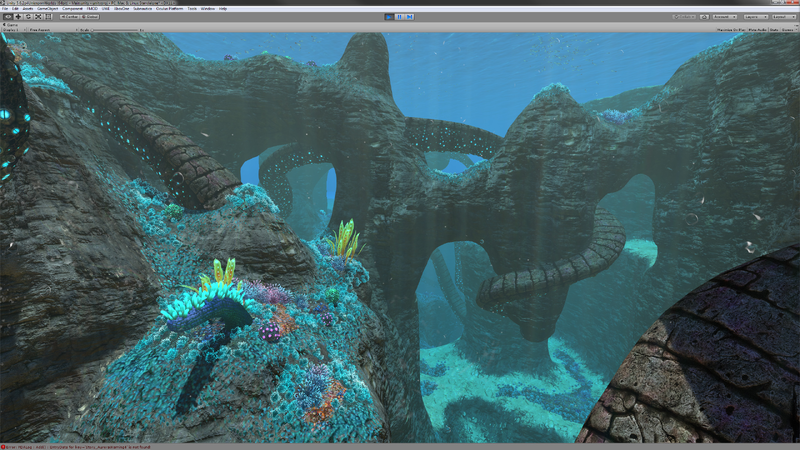
Task: Open the Gizmos dropdown
Action: [x=788, y=30]
